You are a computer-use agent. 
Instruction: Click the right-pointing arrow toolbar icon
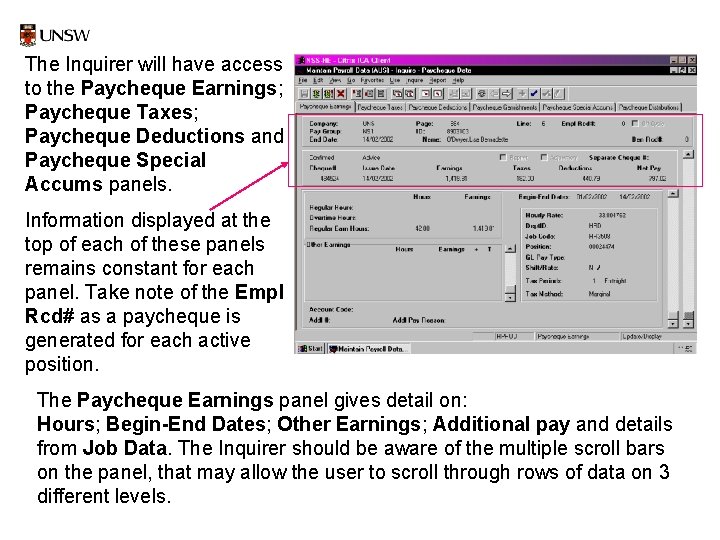(506, 94)
